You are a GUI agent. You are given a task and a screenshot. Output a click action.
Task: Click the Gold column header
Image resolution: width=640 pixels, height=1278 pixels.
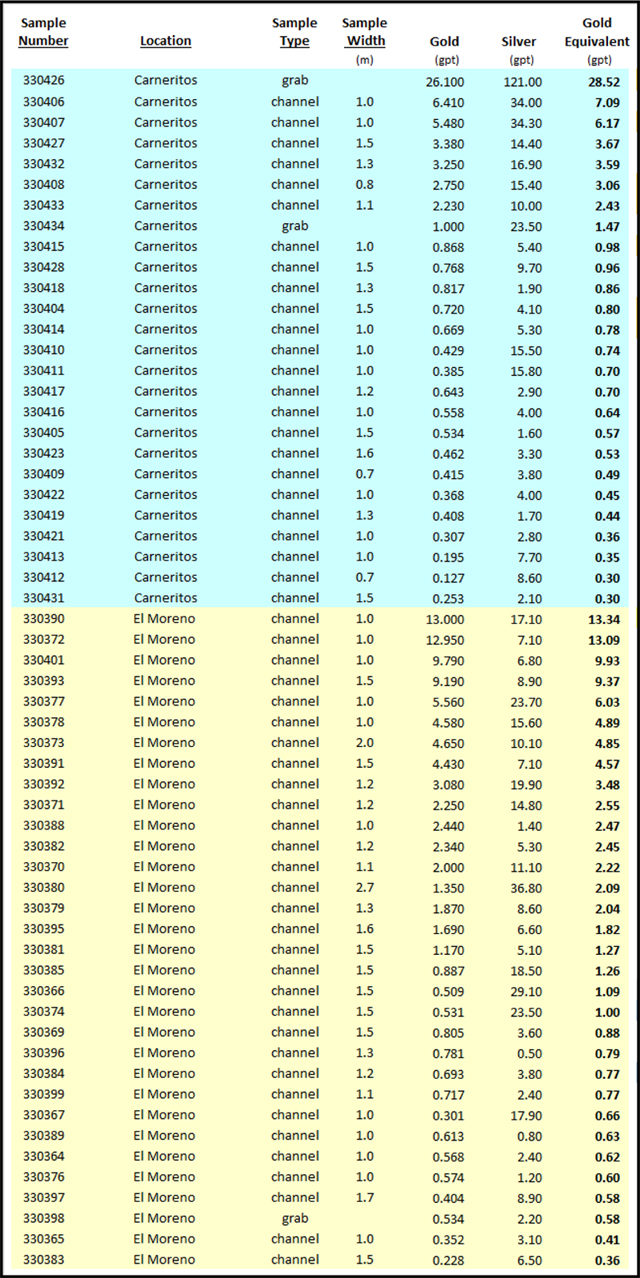tap(445, 41)
